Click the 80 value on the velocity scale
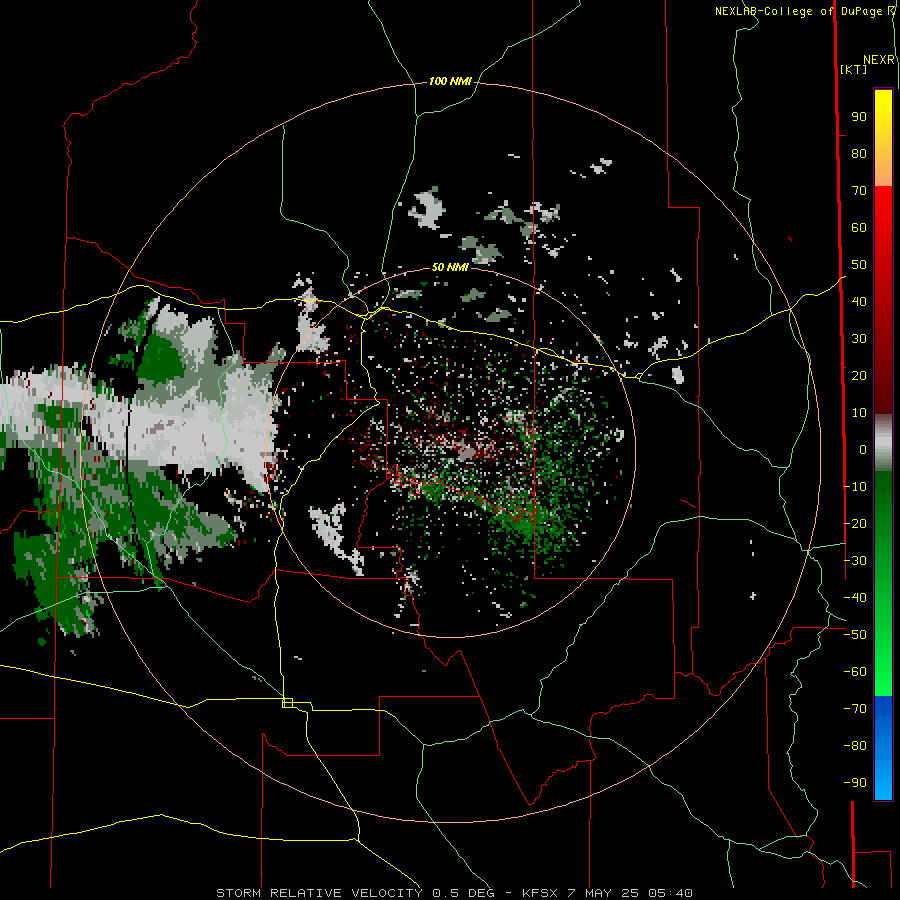The height and width of the screenshot is (900, 900). click(x=859, y=154)
